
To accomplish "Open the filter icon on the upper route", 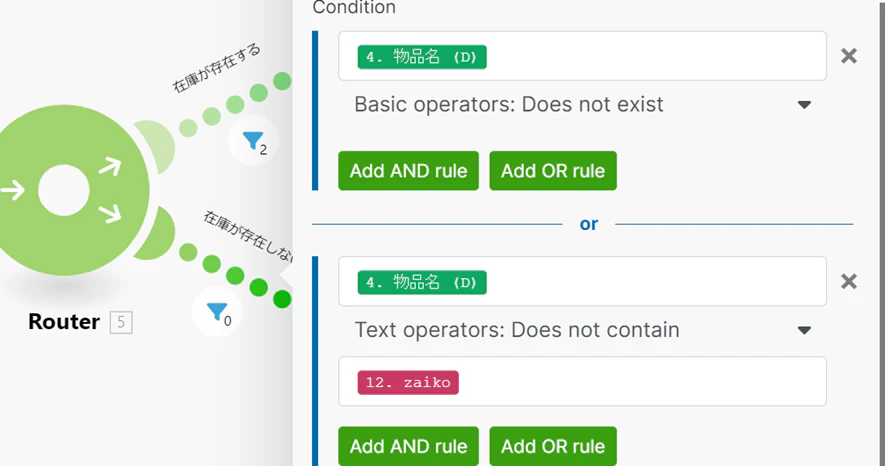I will pyautogui.click(x=253, y=140).
